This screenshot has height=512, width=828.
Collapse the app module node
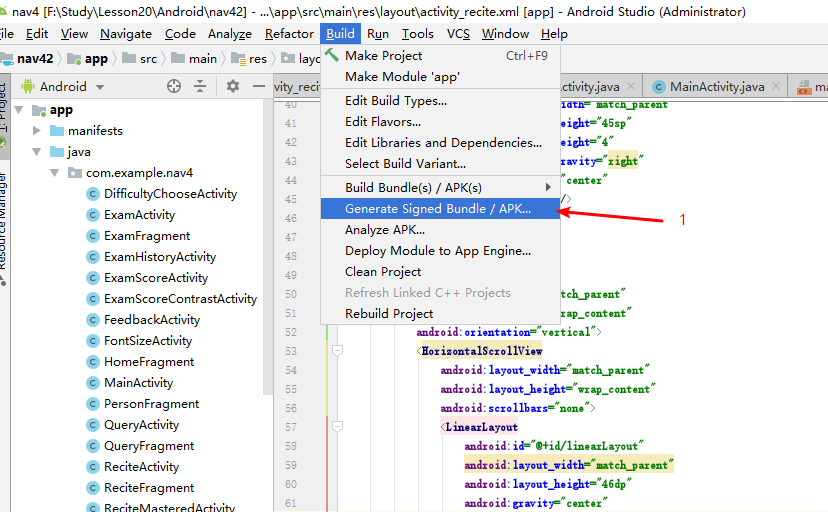(19, 110)
